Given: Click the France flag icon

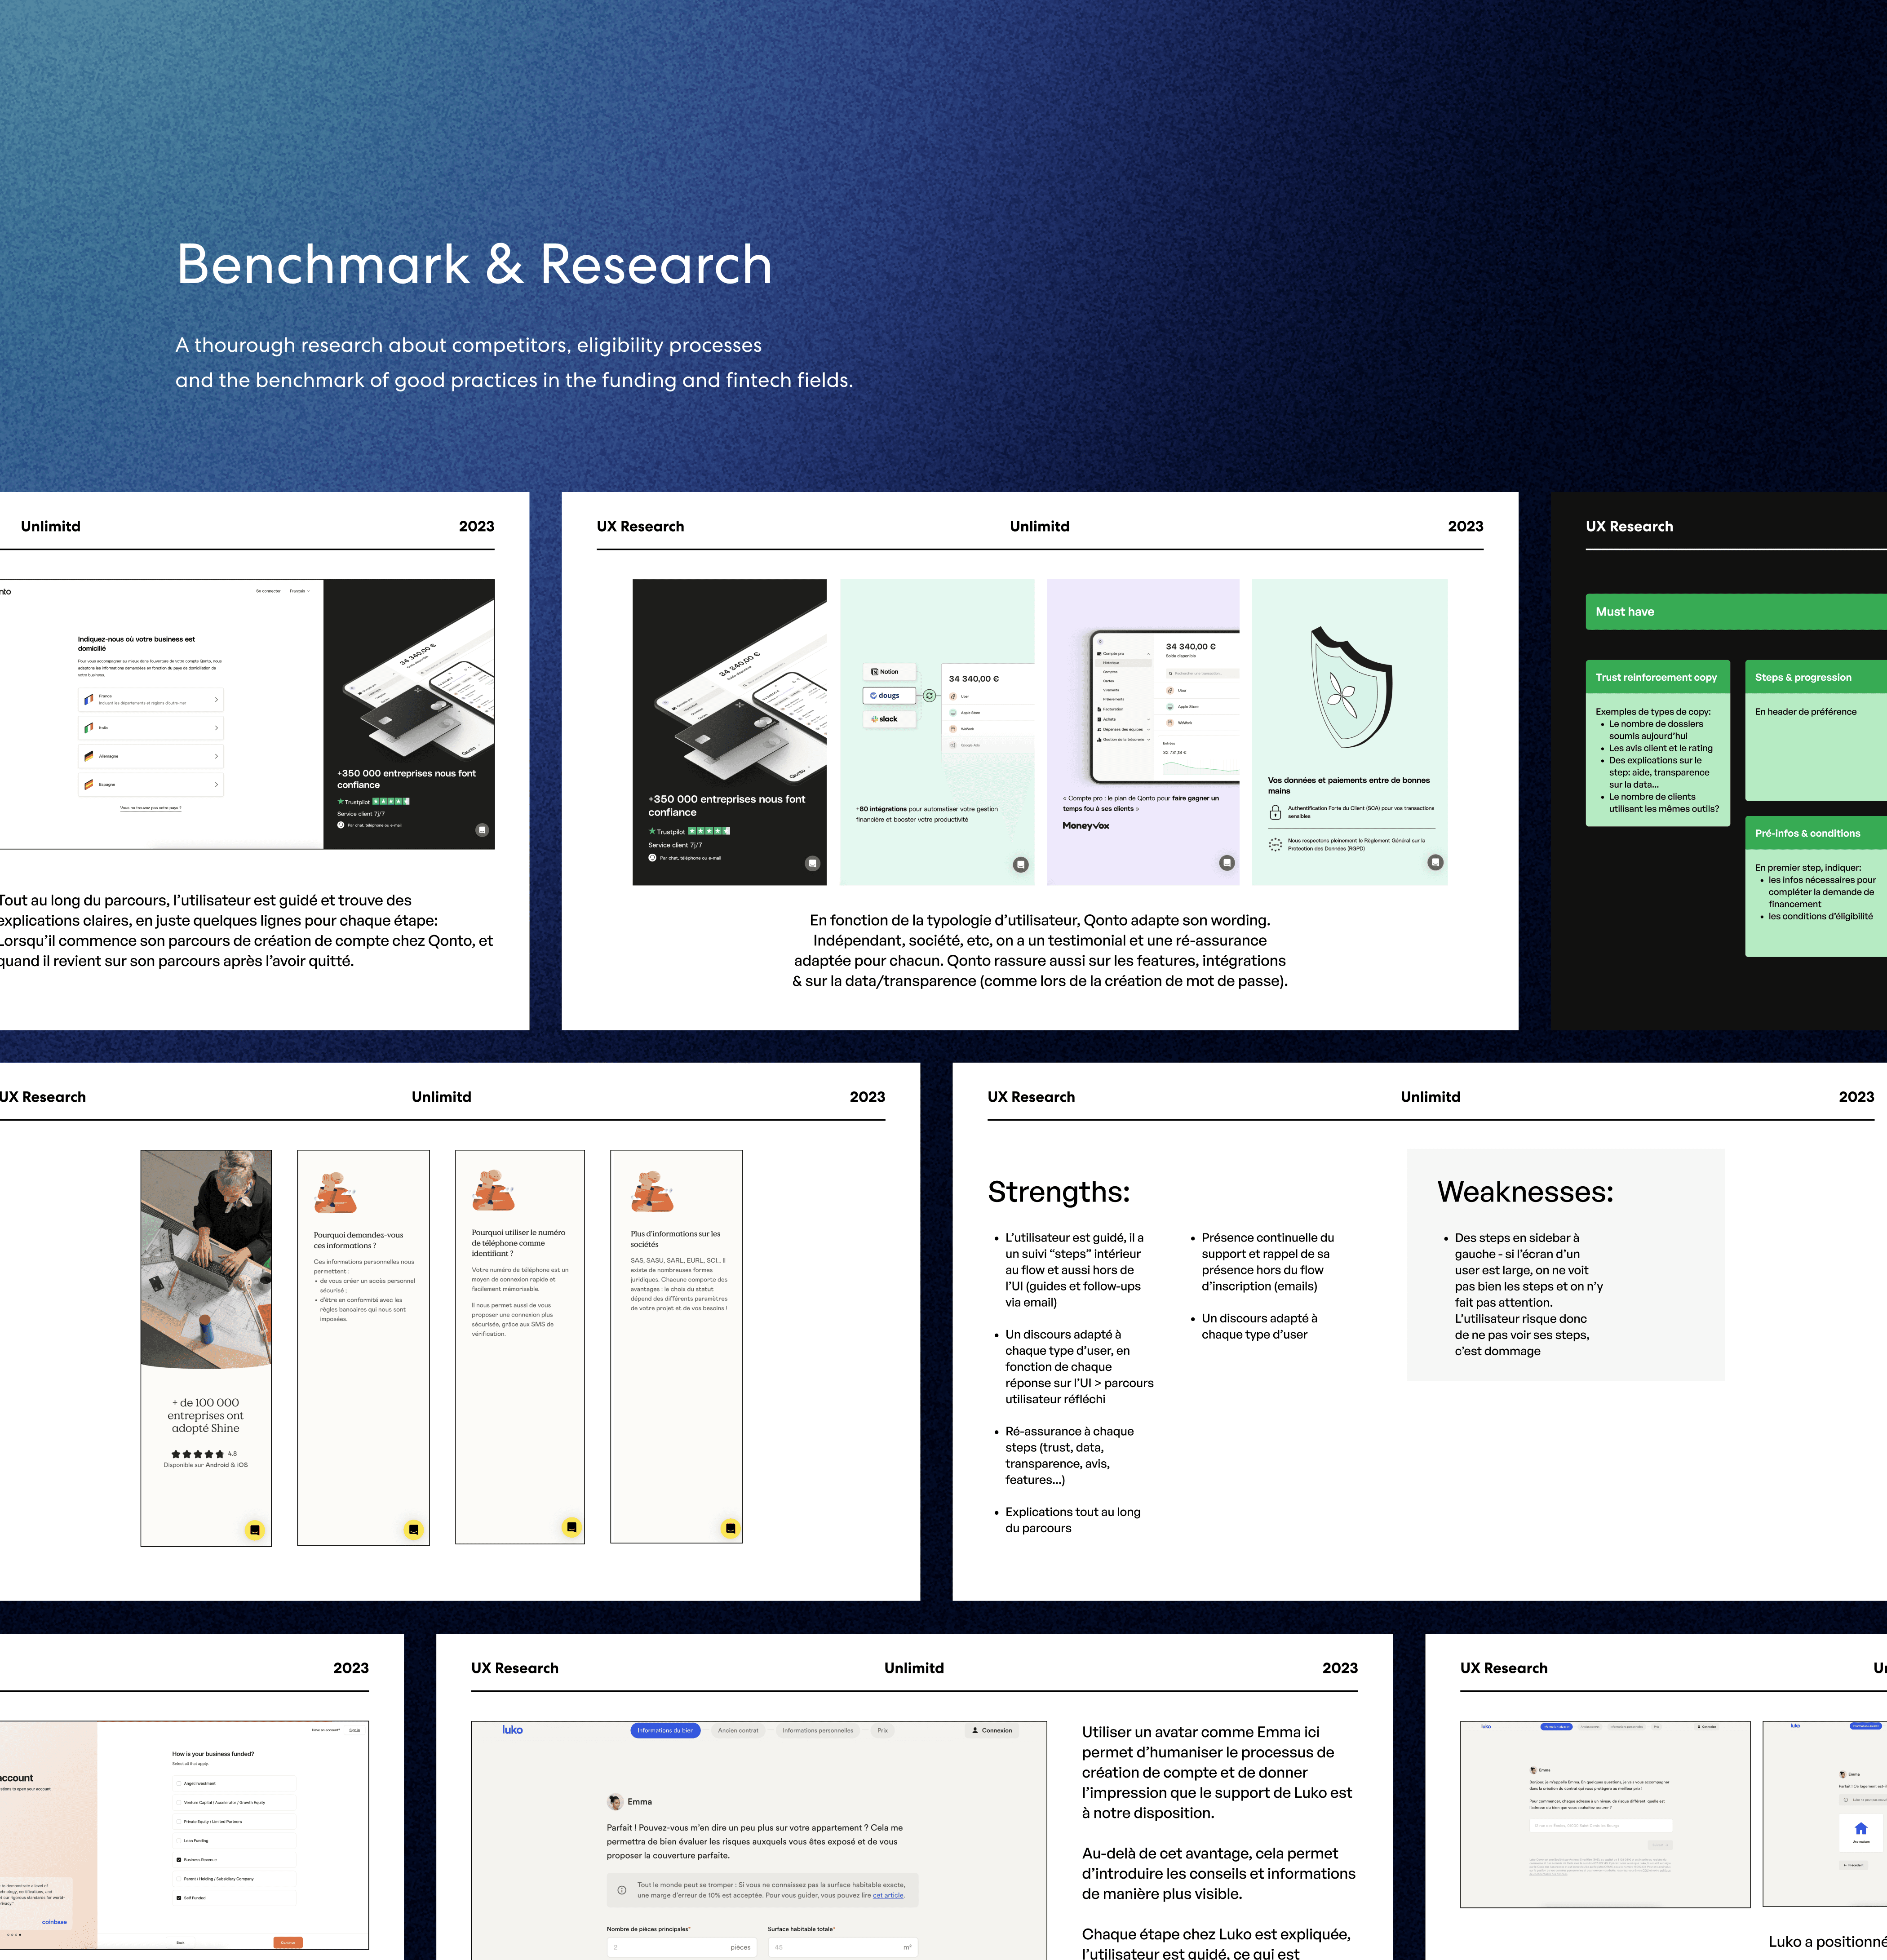Looking at the screenshot, I should (x=89, y=699).
